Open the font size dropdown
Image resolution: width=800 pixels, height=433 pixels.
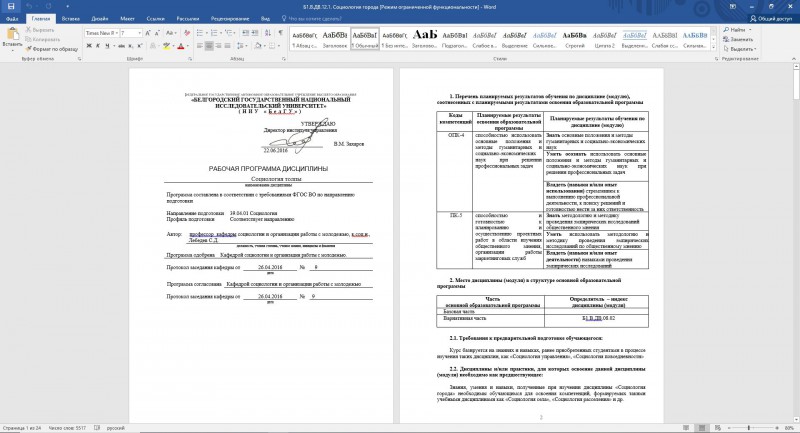(x=139, y=33)
